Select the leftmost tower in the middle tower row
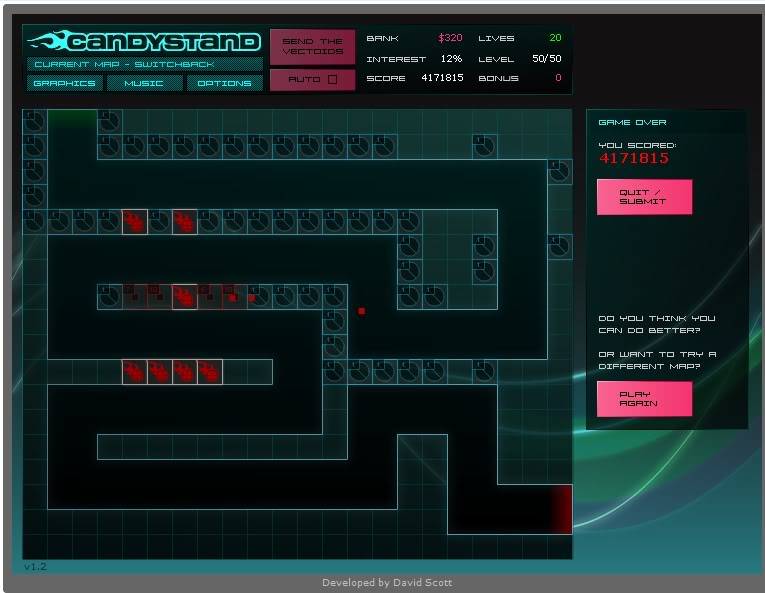 110,297
